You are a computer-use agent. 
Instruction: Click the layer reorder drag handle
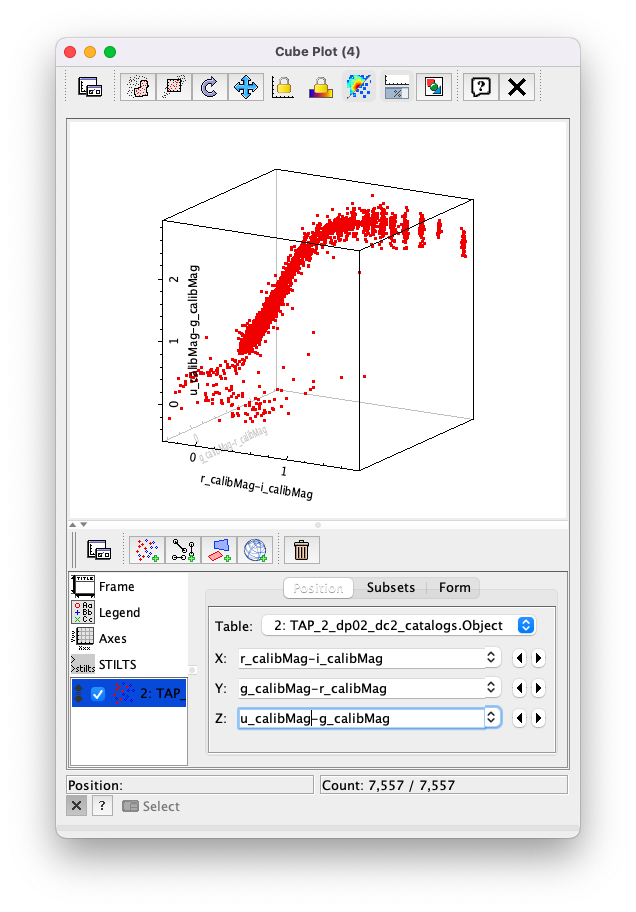click(79, 693)
